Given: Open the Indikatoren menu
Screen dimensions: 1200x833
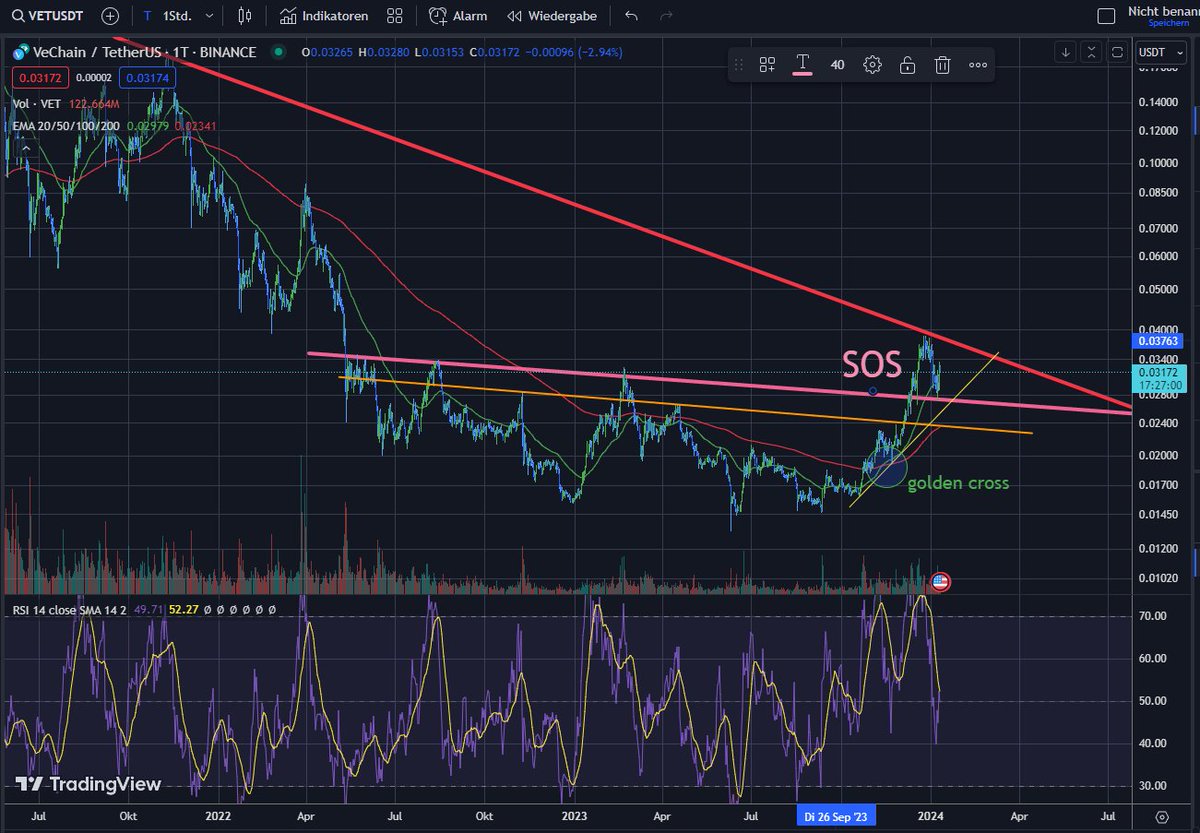Looking at the screenshot, I should 324,16.
